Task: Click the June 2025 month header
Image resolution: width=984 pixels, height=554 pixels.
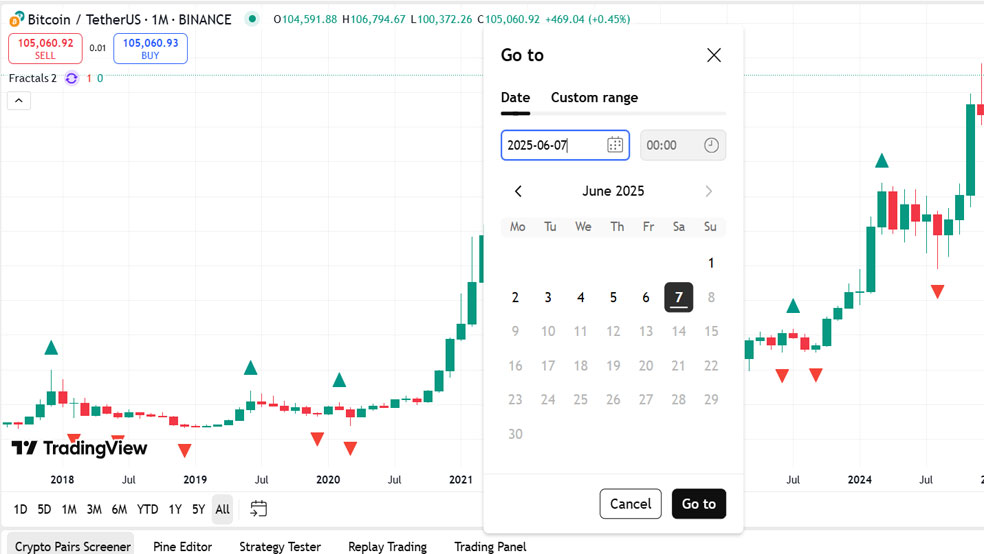Action: pos(613,191)
